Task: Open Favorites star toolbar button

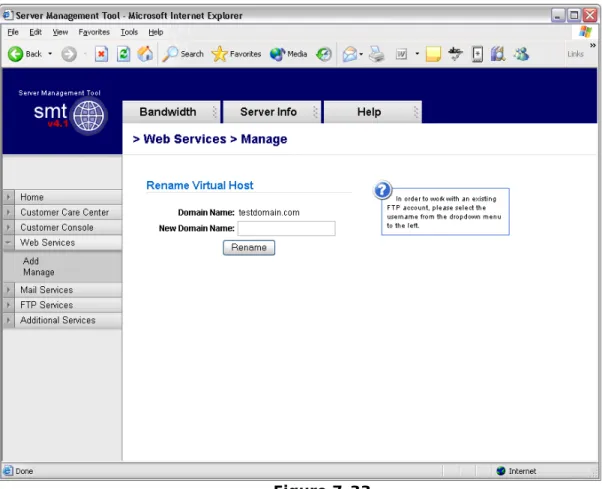Action: [x=236, y=54]
